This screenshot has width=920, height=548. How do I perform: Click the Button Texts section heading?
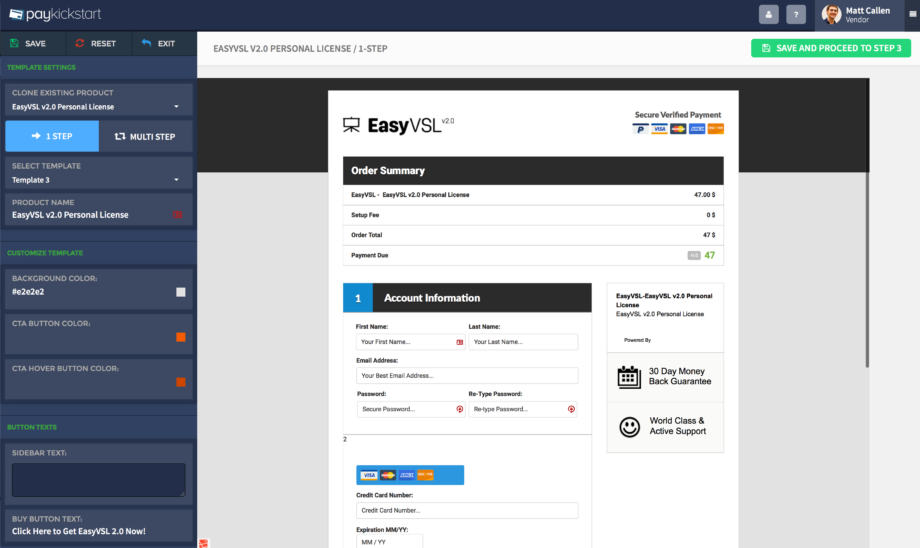32,427
